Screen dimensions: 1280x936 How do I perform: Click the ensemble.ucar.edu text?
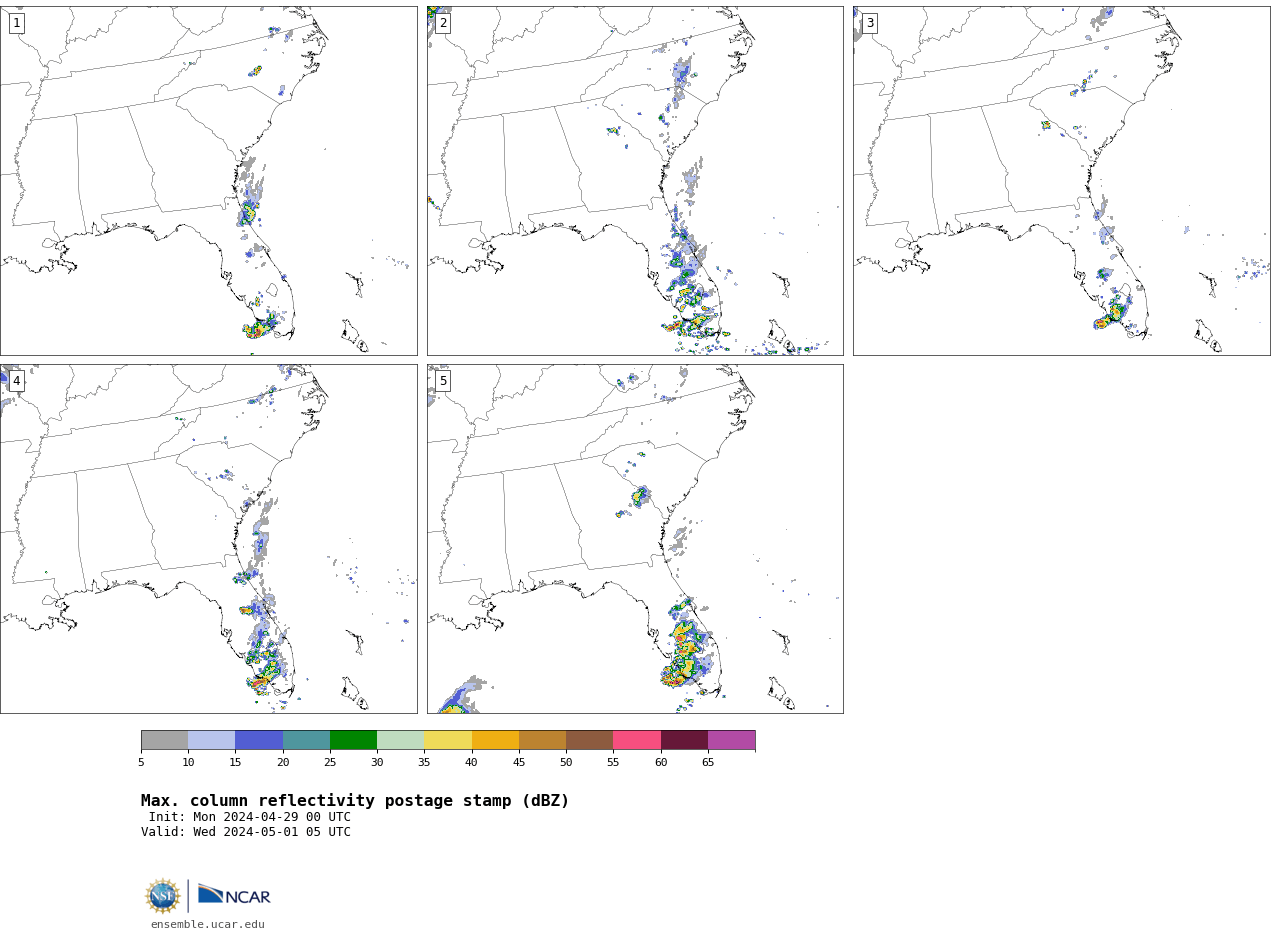[208, 925]
